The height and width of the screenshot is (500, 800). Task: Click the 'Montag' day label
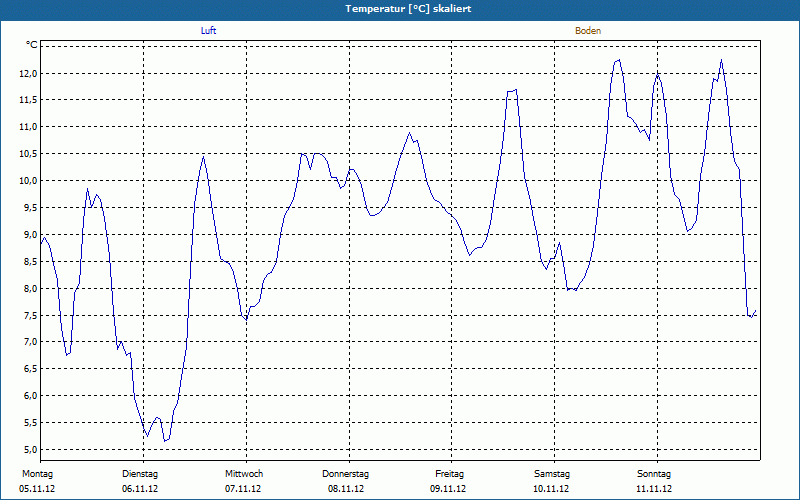(37, 474)
